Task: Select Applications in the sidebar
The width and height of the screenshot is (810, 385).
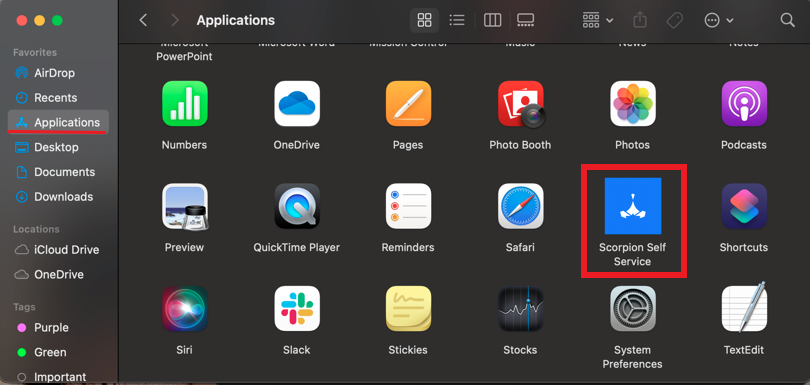Action: tap(58, 122)
